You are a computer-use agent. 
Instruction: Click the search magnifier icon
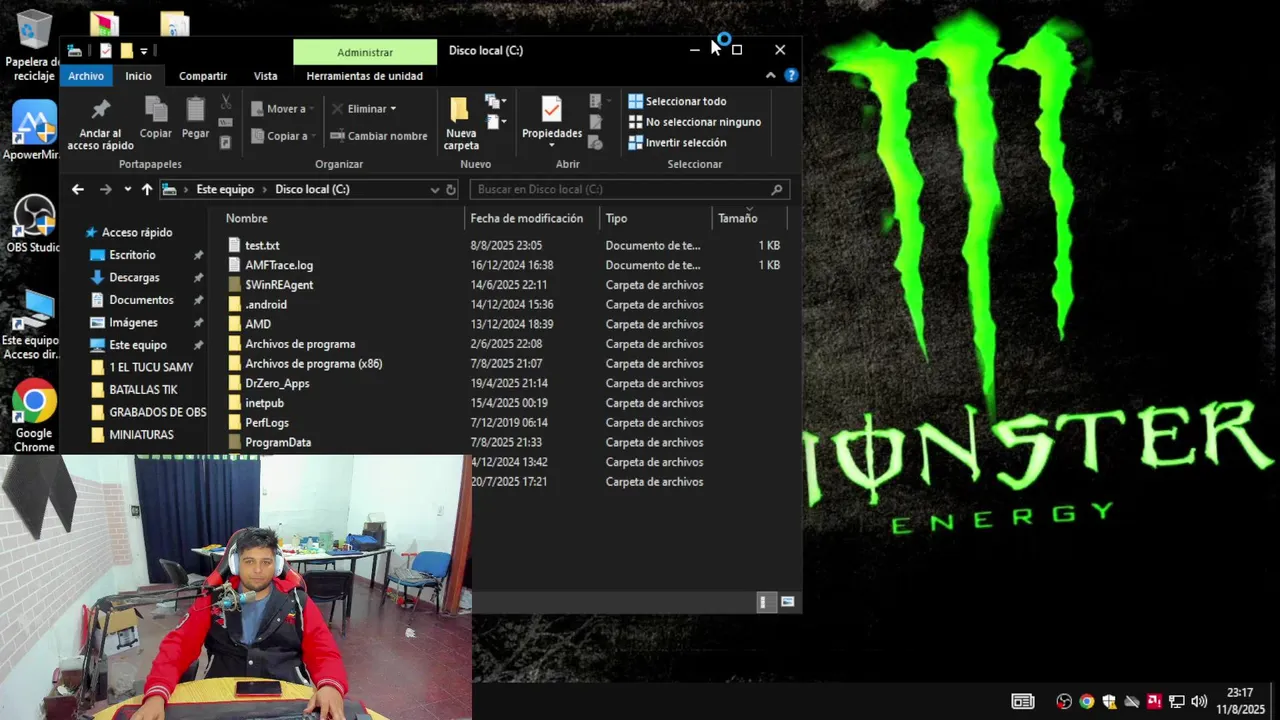tap(777, 189)
